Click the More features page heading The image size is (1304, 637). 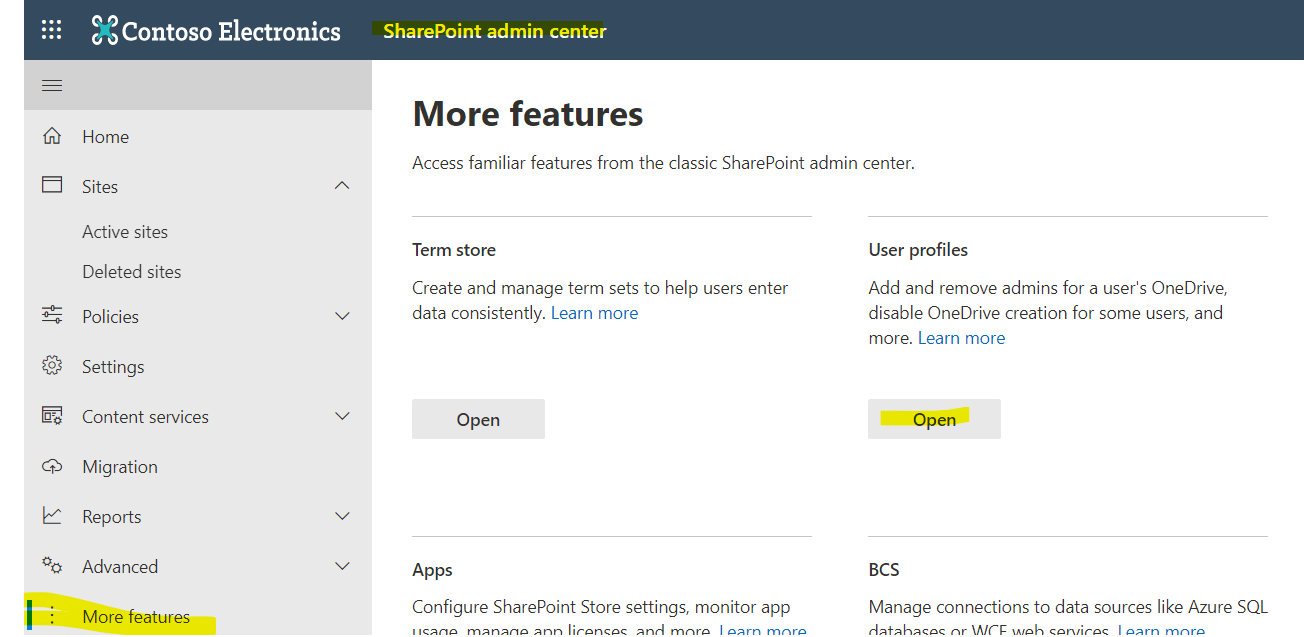528,114
